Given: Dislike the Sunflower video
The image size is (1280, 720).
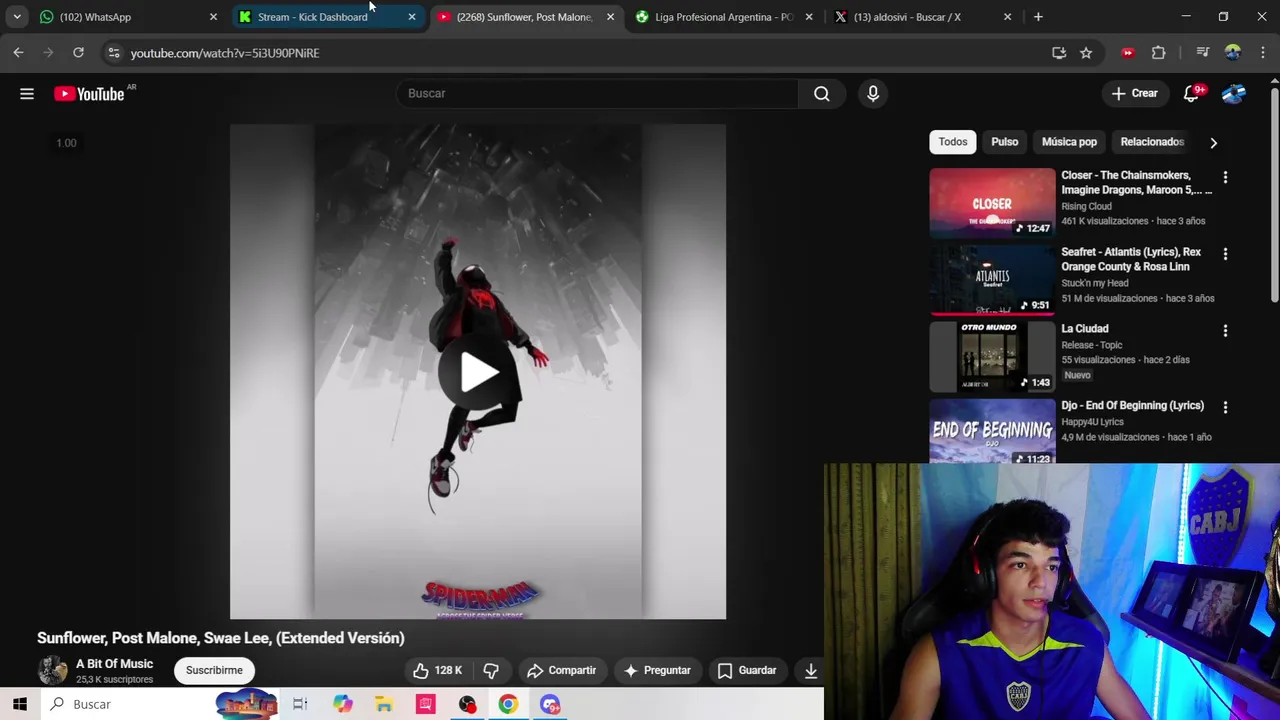Looking at the screenshot, I should 491,670.
